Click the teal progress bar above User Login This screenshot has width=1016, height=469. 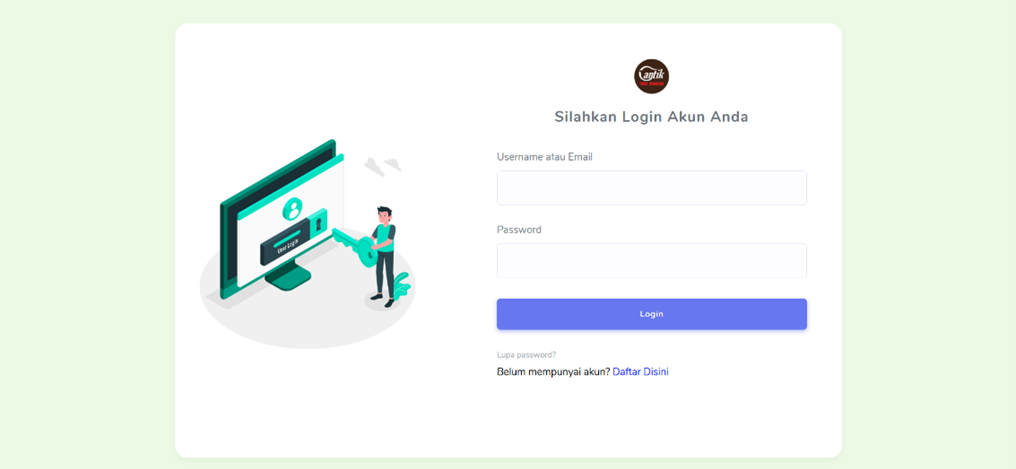click(x=288, y=236)
